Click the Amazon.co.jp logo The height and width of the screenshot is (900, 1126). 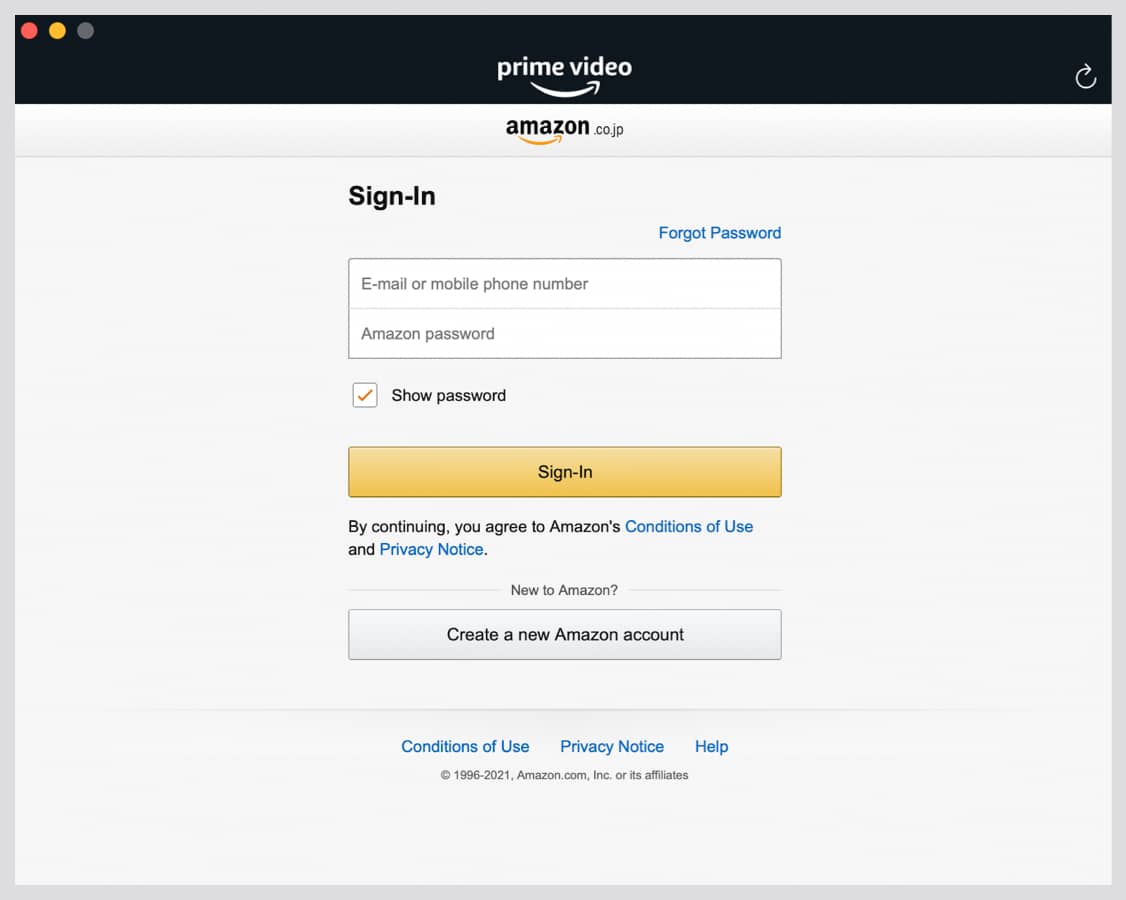point(563,129)
